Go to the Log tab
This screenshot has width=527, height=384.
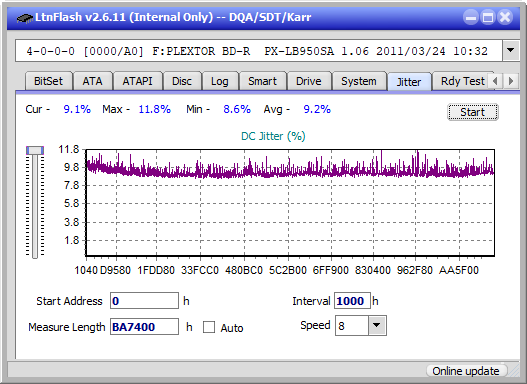[x=220, y=81]
